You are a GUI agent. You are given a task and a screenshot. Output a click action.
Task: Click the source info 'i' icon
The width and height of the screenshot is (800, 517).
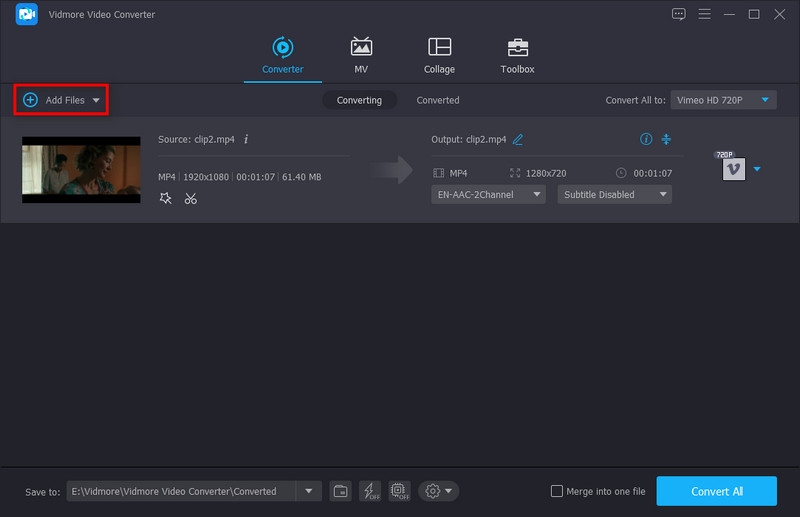(246, 139)
